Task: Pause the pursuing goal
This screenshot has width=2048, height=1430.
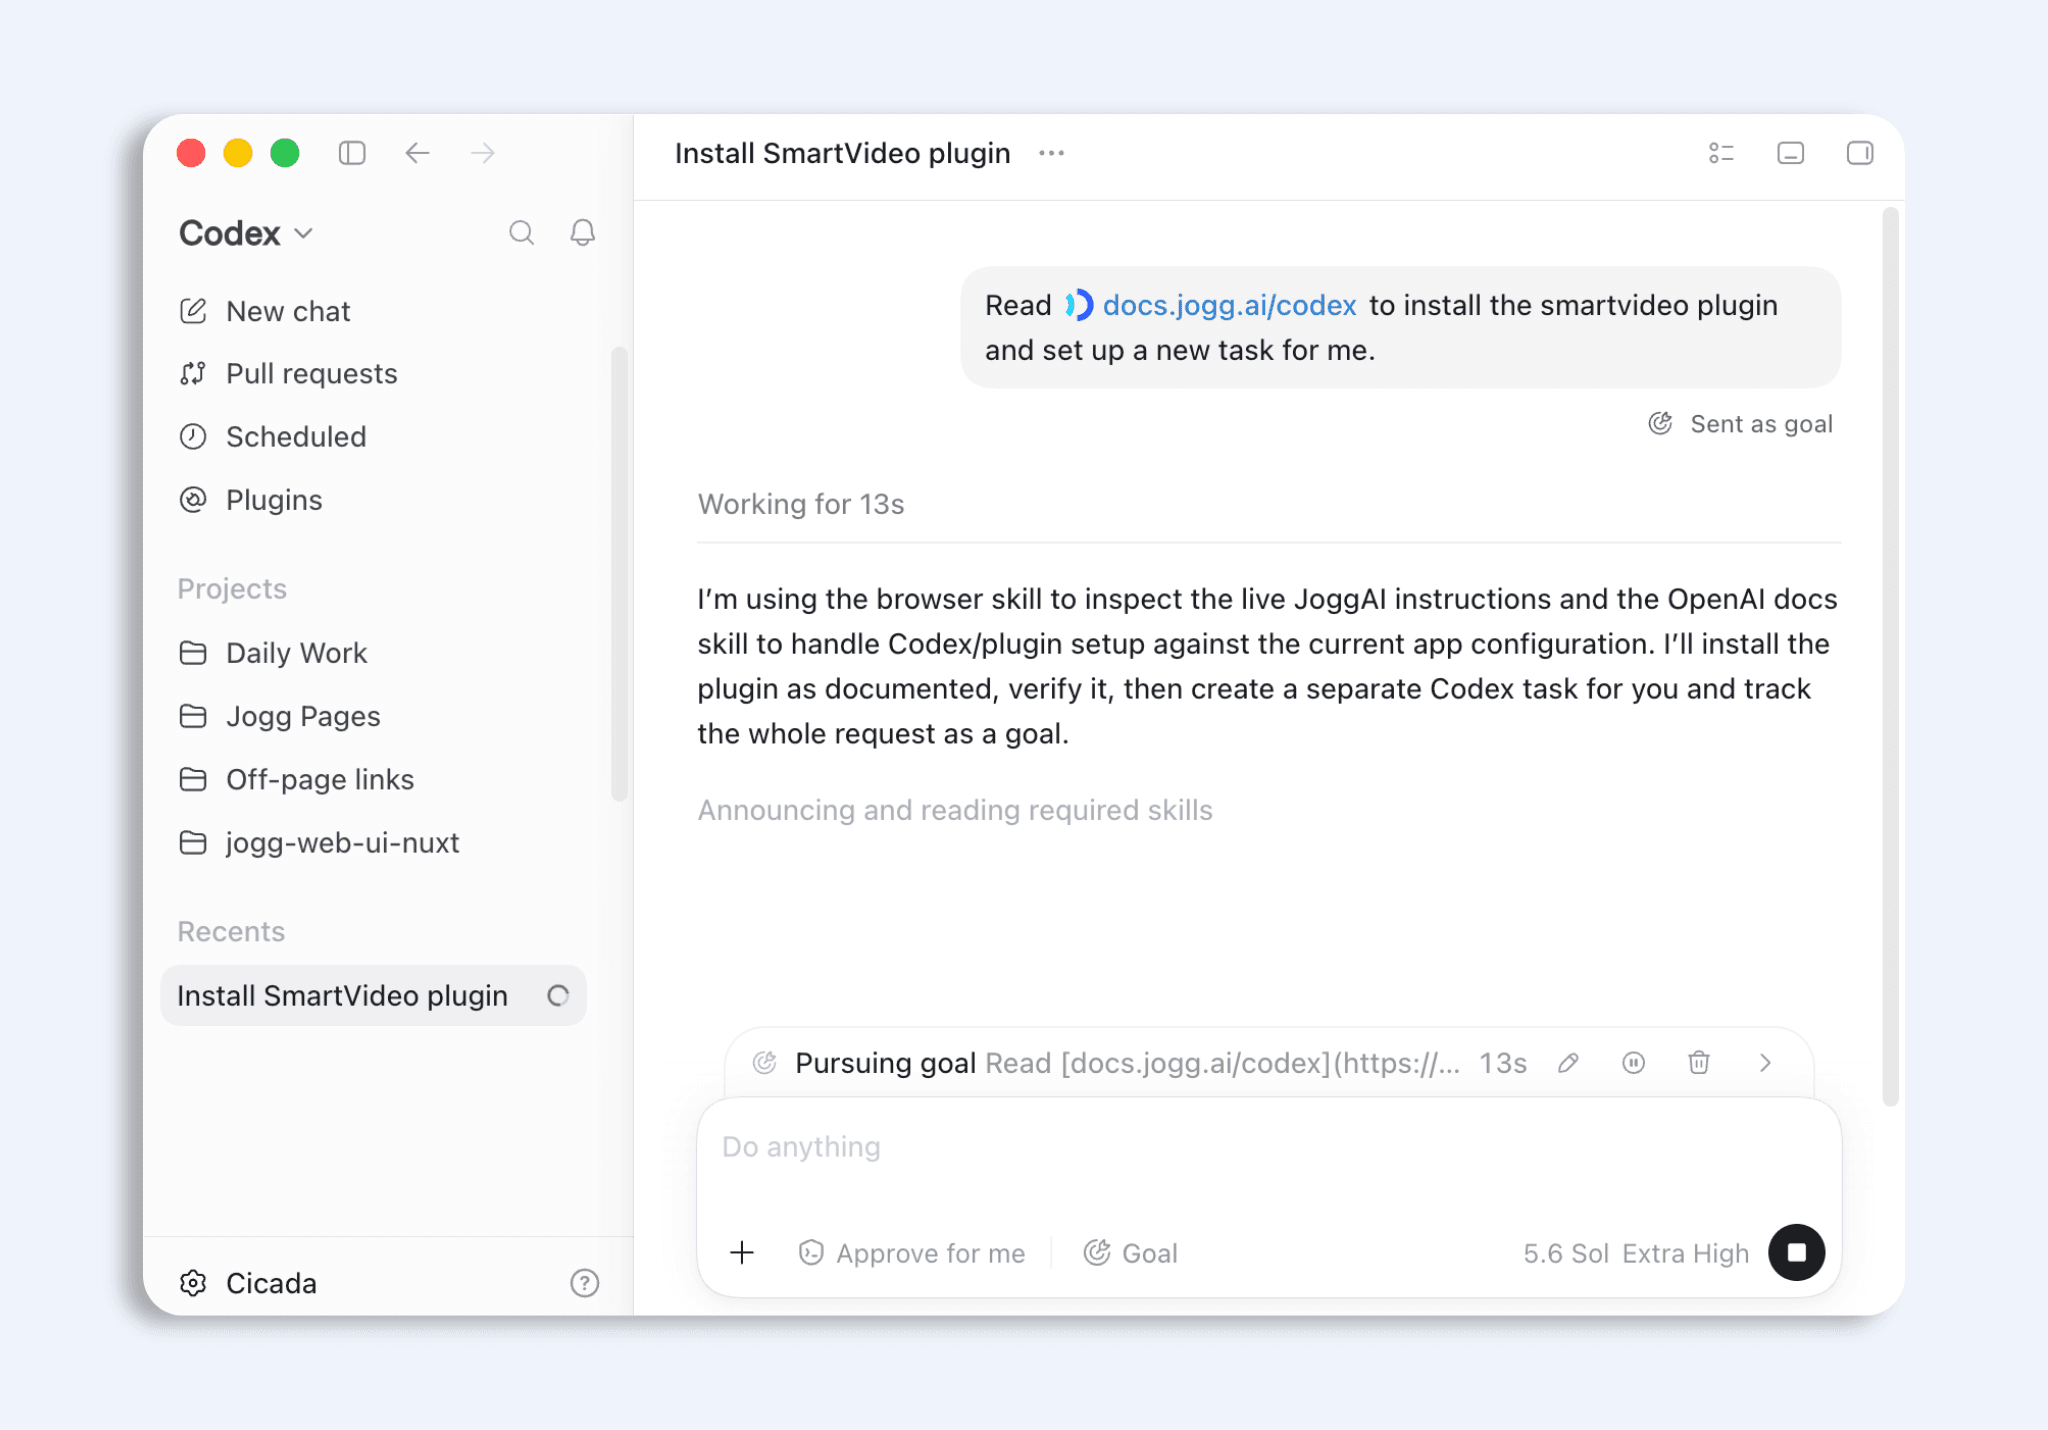Action: (1633, 1063)
